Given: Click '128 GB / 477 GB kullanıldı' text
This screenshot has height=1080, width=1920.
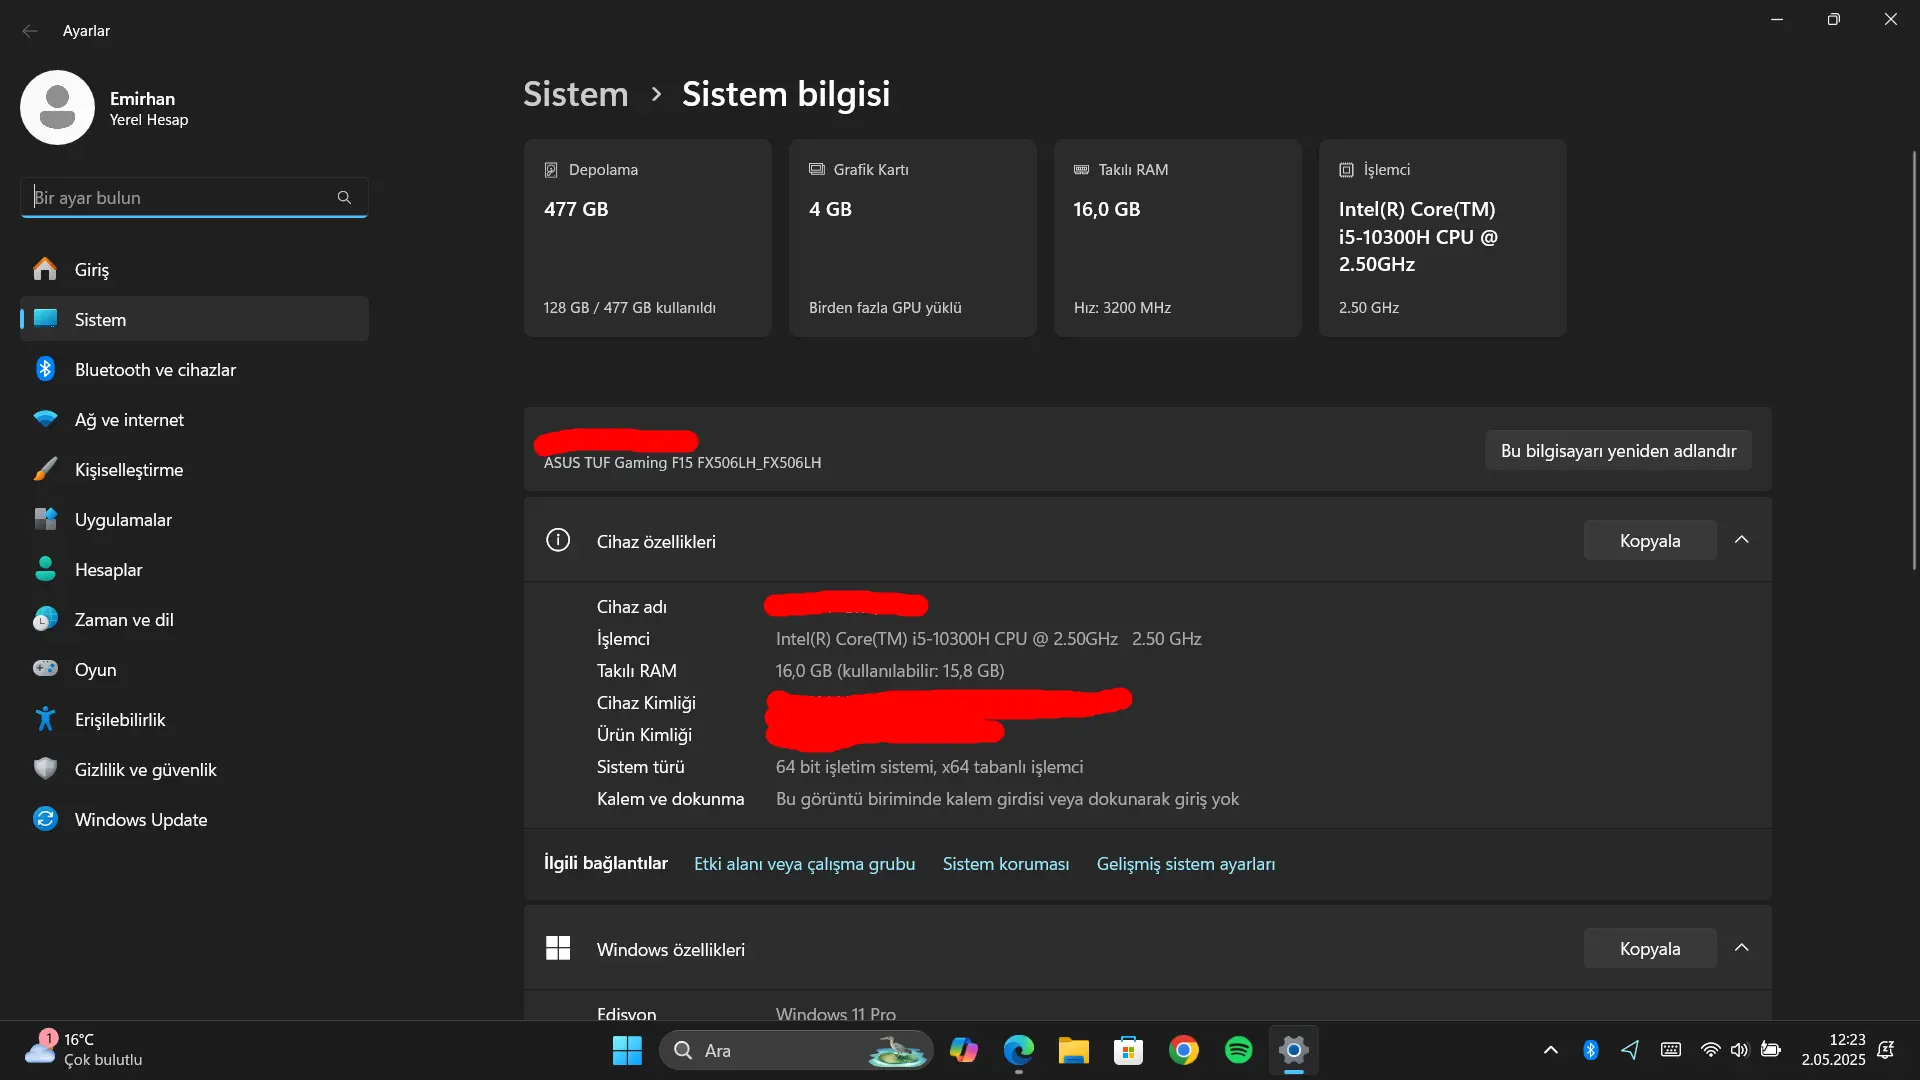Looking at the screenshot, I should pos(630,308).
